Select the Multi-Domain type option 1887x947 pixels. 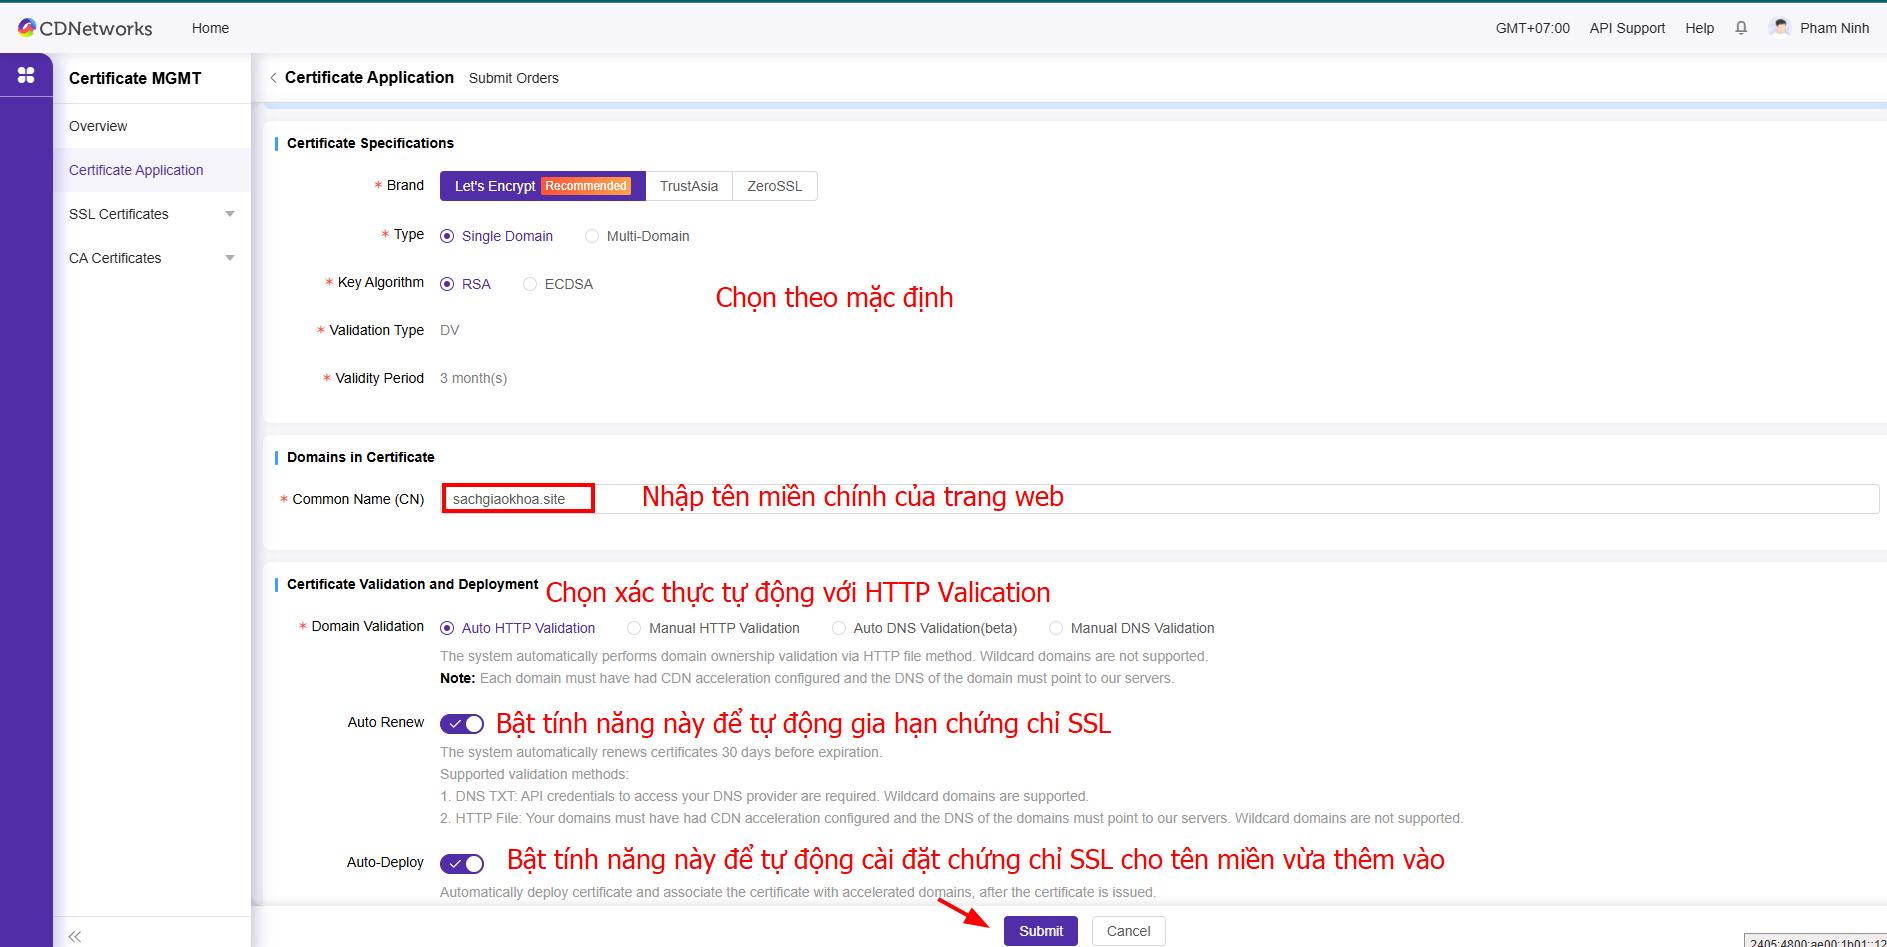point(592,236)
